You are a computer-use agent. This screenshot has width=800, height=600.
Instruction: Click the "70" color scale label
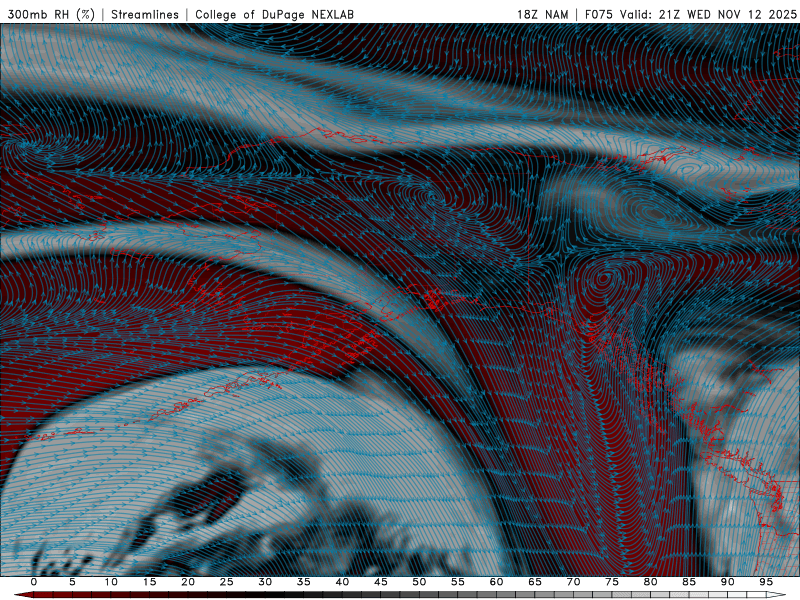click(573, 582)
